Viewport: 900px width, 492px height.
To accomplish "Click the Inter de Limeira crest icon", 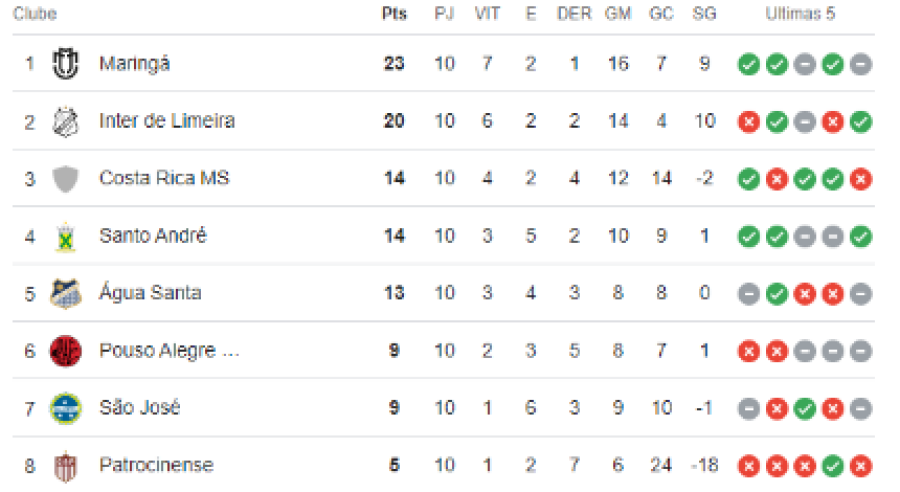I will click(66, 121).
